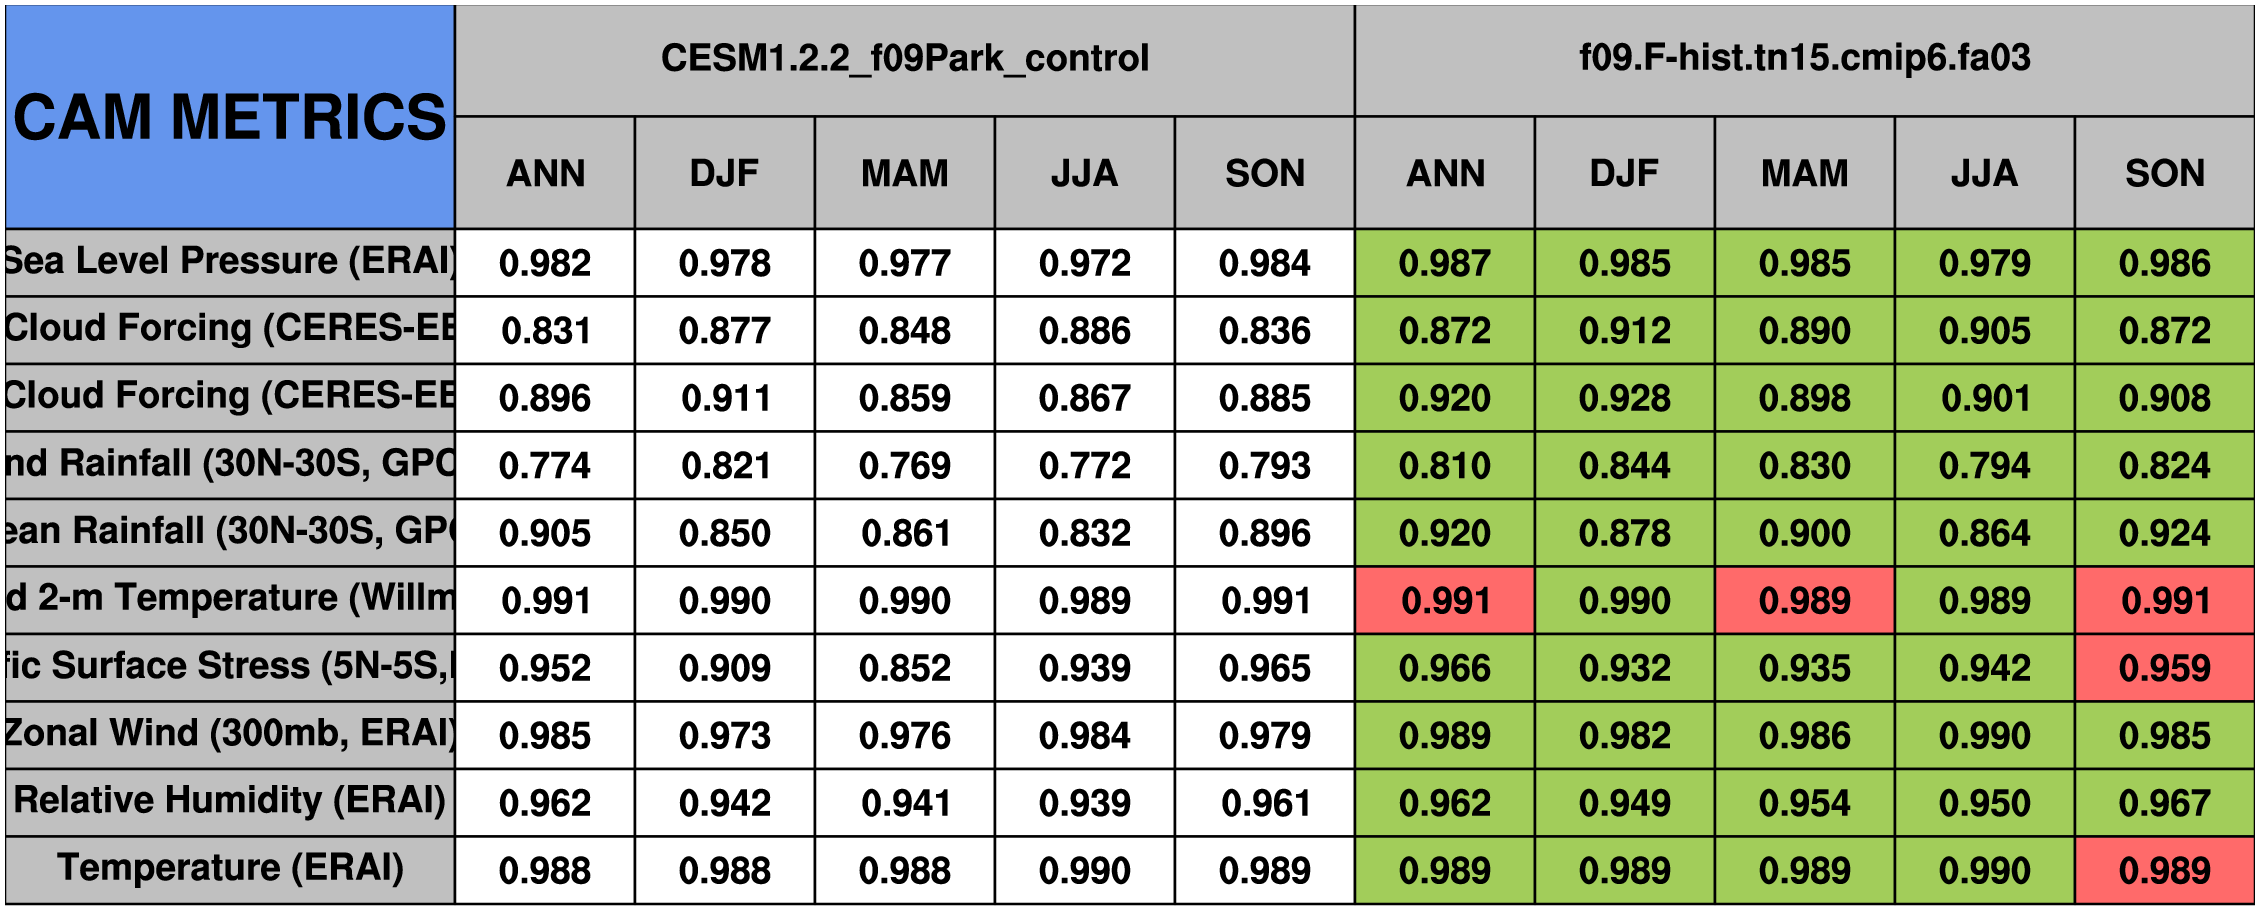Click the red MAM cell in 2-m Temperature row

pyautogui.click(x=1804, y=600)
